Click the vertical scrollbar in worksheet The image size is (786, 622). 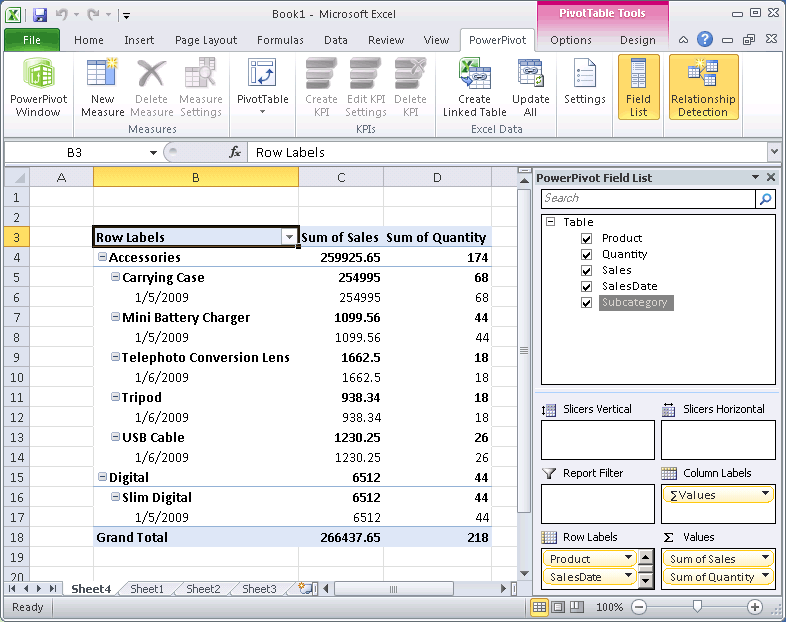524,351
